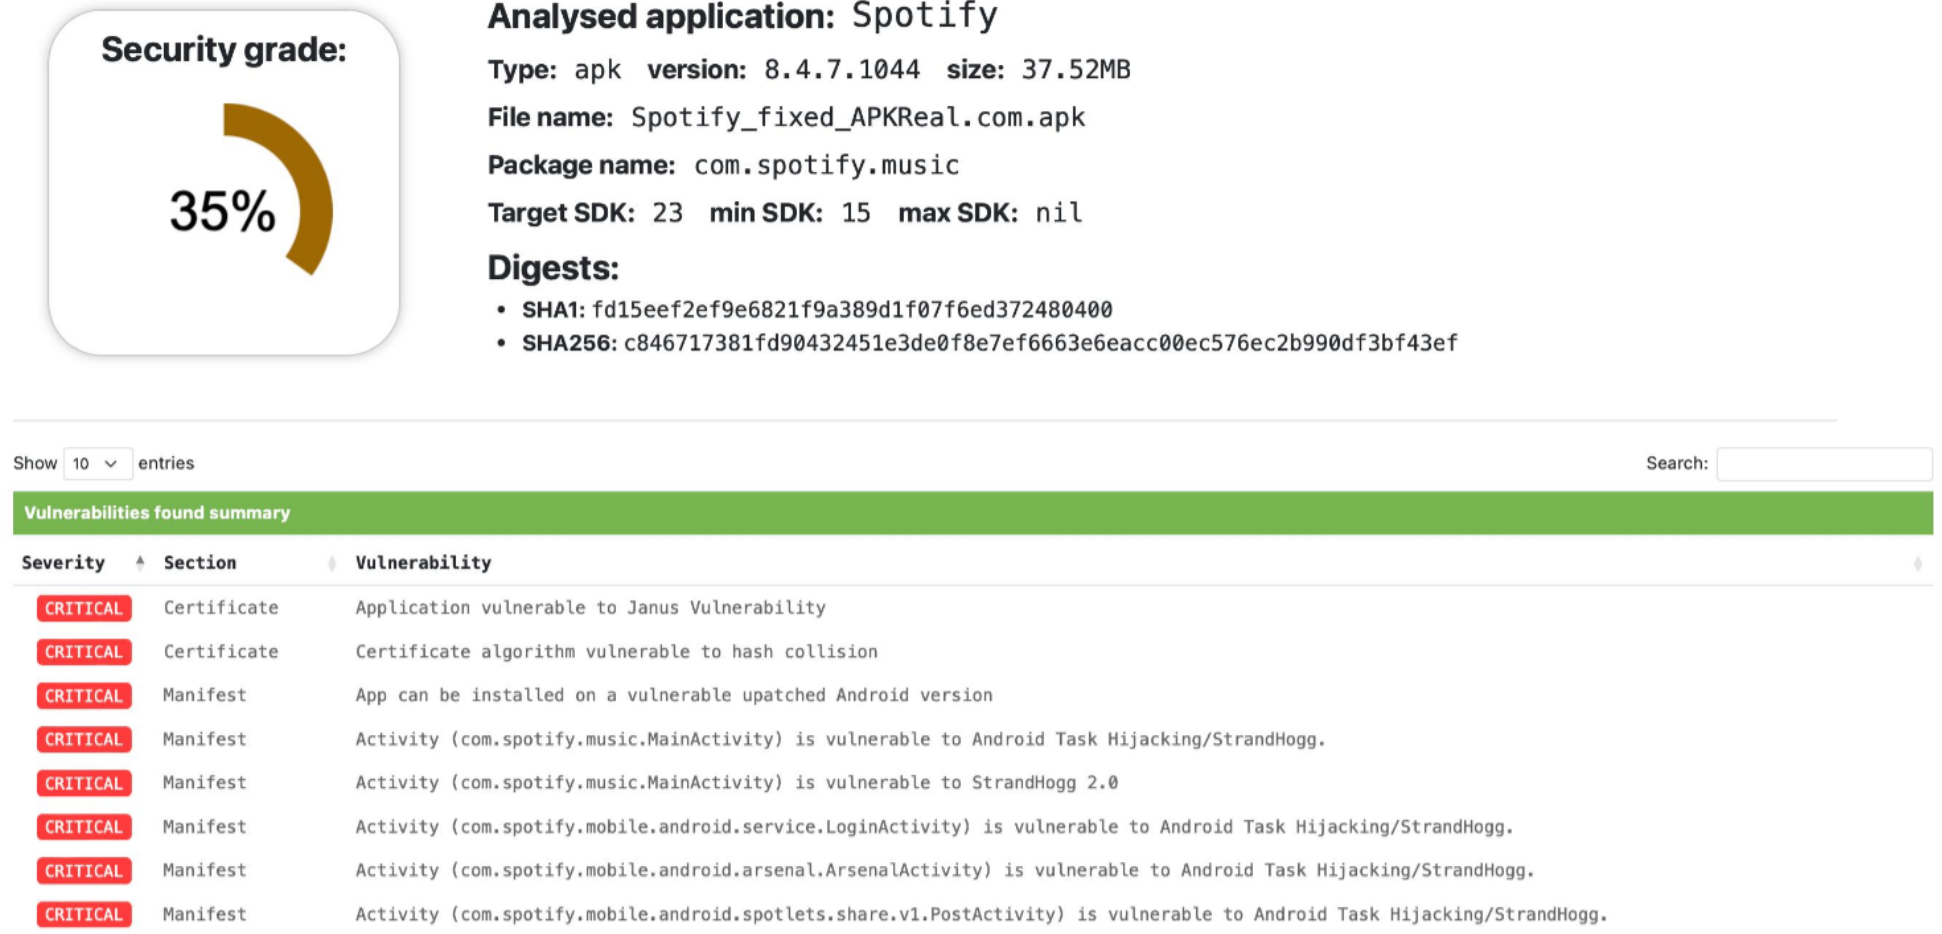Click the Vulnerability column sort arrow

pyautogui.click(x=1917, y=564)
